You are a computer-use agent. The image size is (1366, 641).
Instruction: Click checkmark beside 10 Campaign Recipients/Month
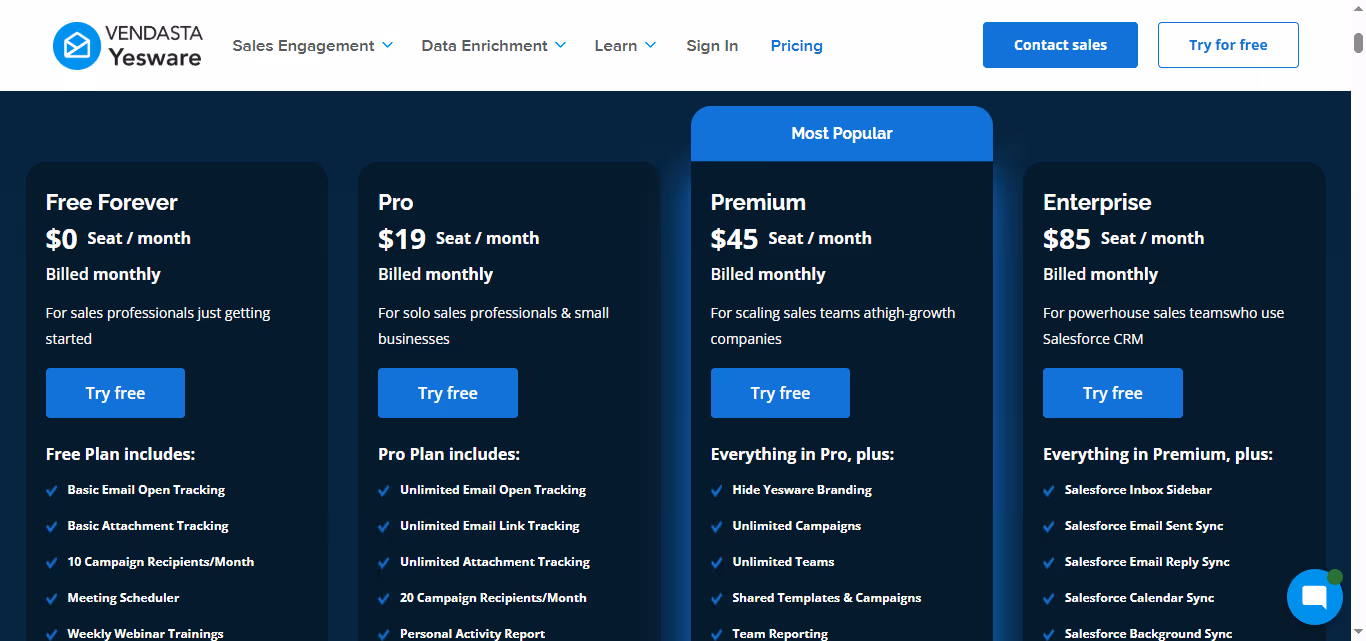(52, 563)
